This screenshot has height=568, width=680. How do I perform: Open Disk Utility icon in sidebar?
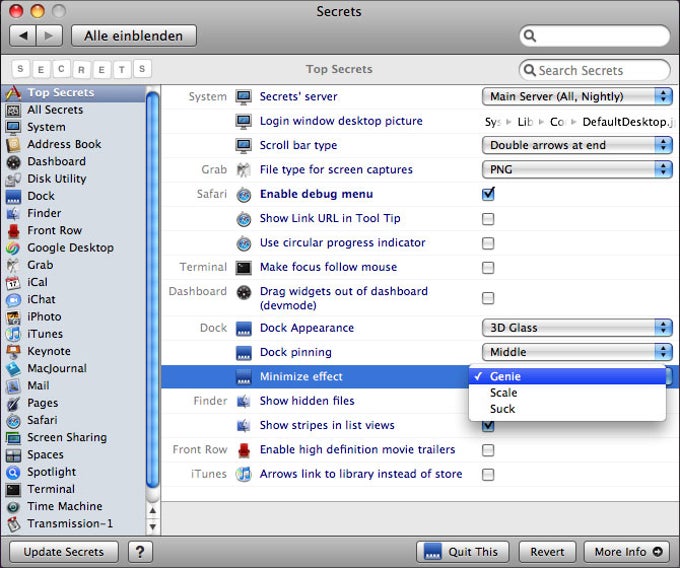click(13, 179)
